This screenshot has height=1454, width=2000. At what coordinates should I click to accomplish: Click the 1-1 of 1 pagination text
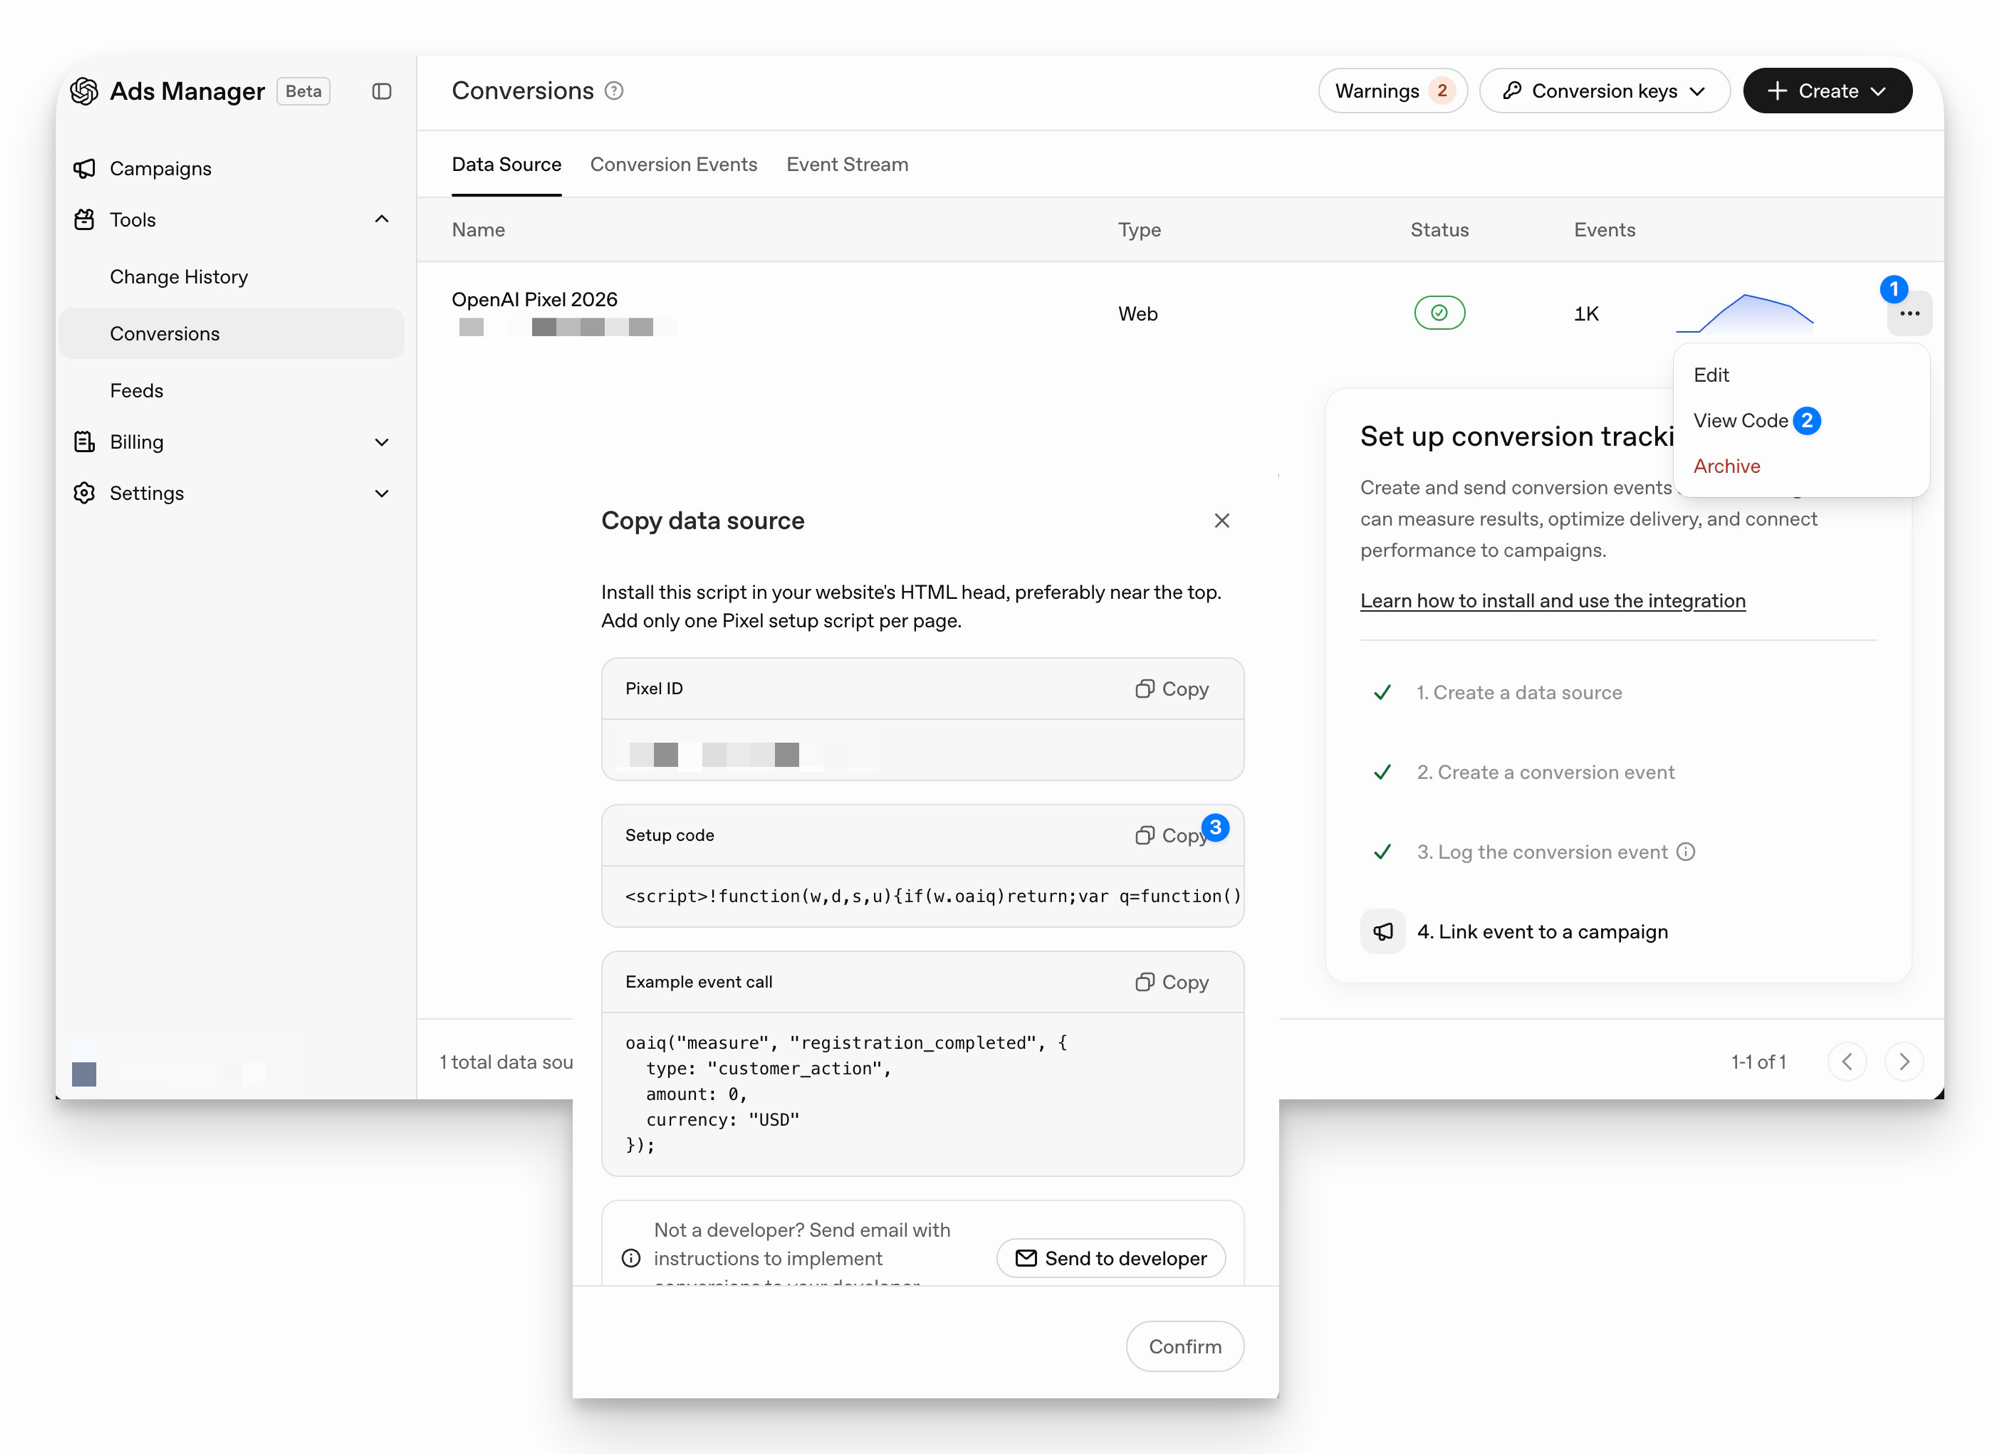pyautogui.click(x=1758, y=1062)
